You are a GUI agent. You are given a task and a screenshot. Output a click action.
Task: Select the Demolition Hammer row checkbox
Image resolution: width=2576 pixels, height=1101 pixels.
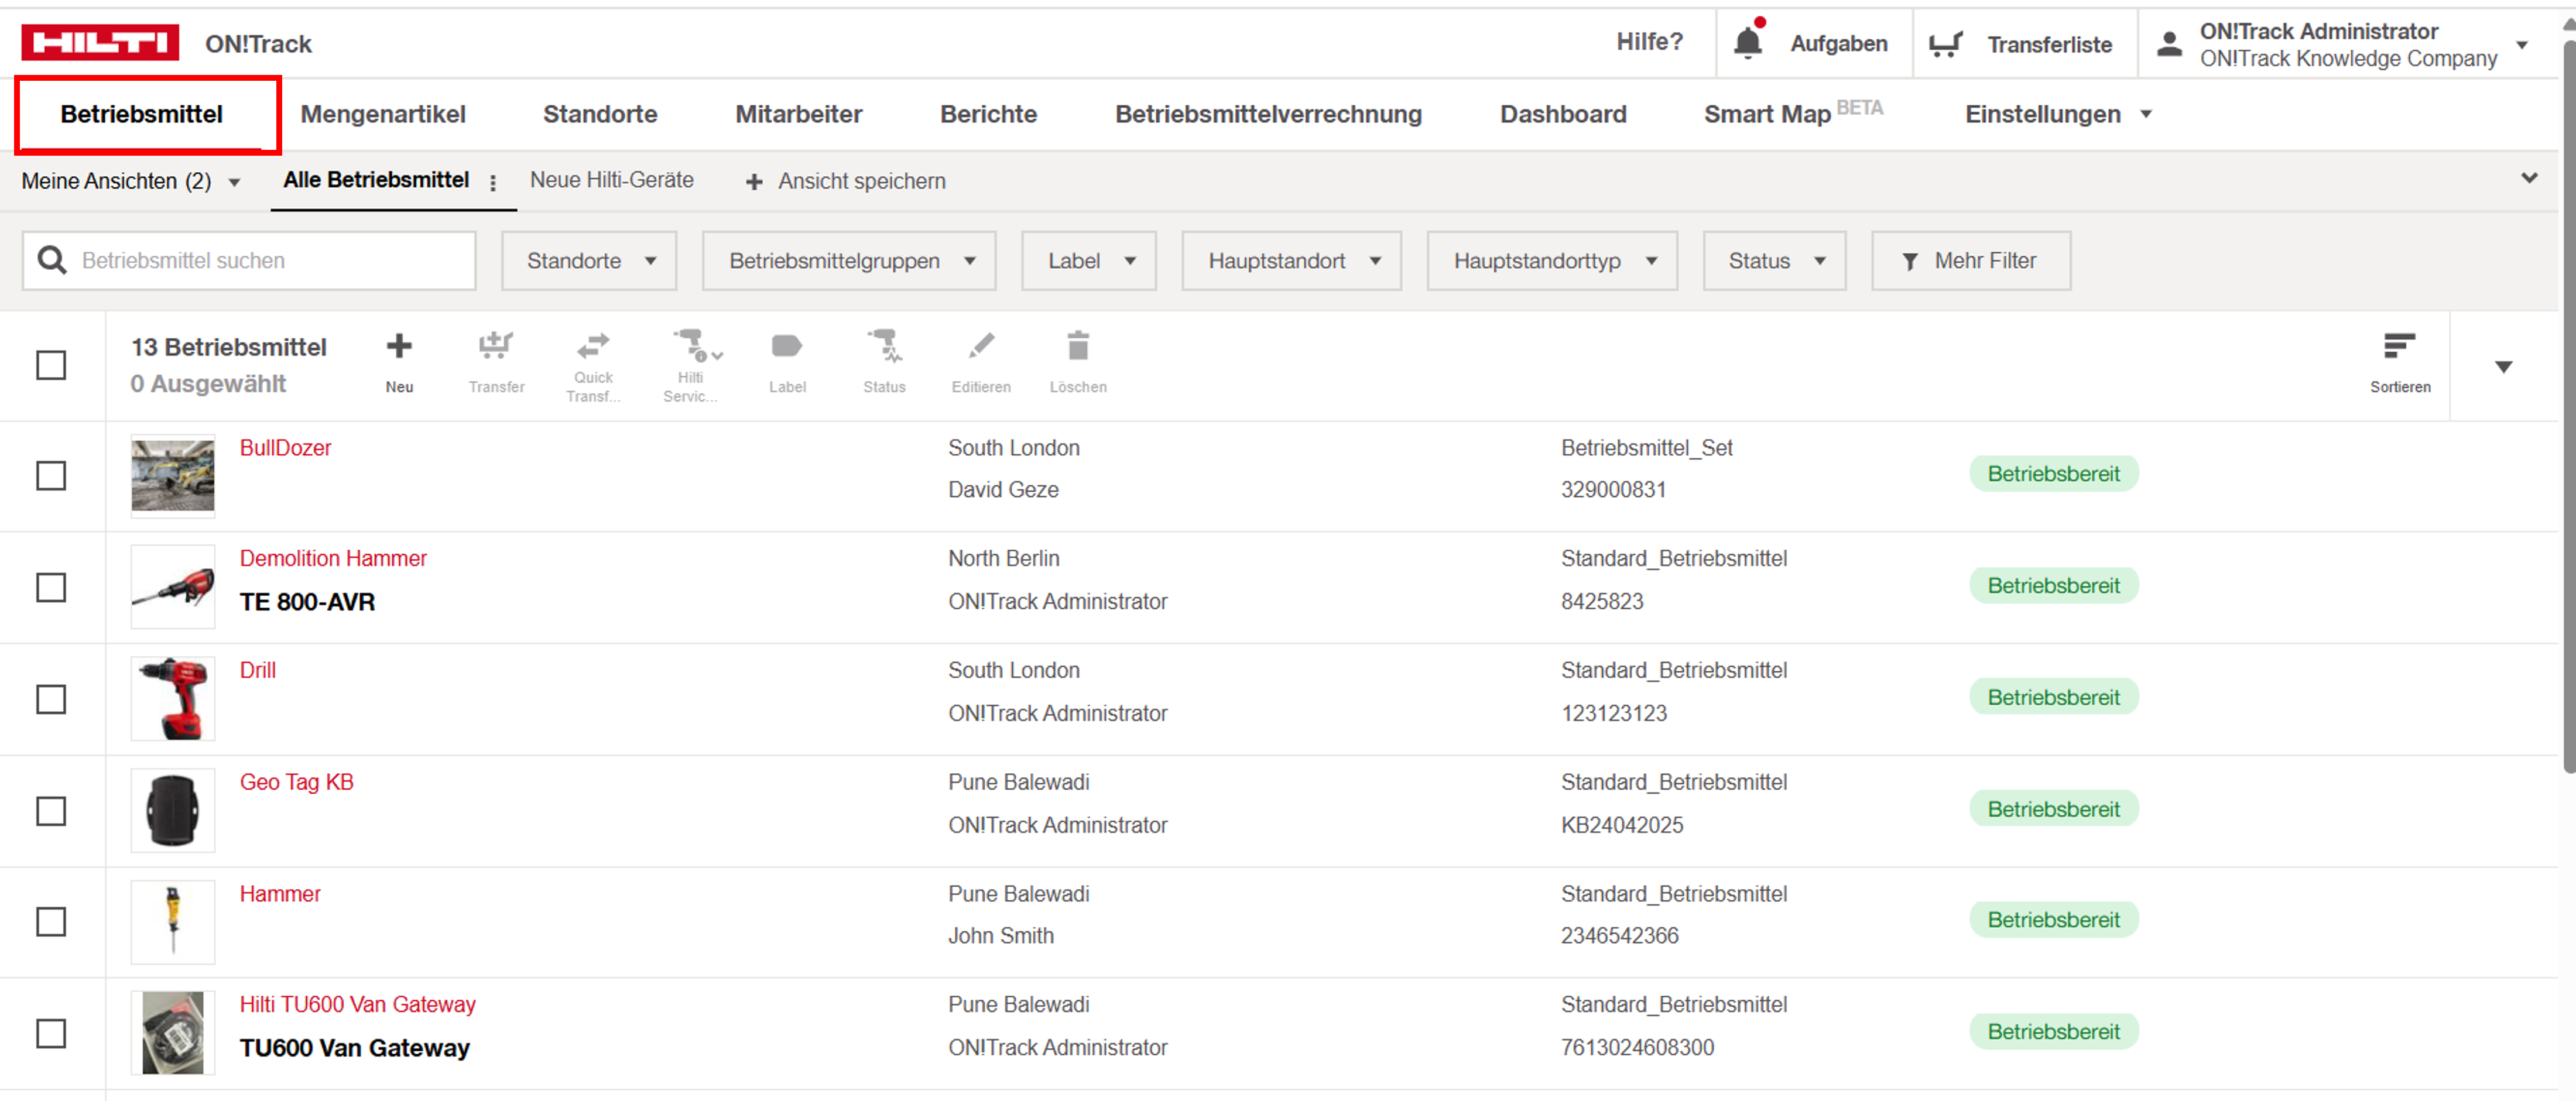[x=51, y=587]
